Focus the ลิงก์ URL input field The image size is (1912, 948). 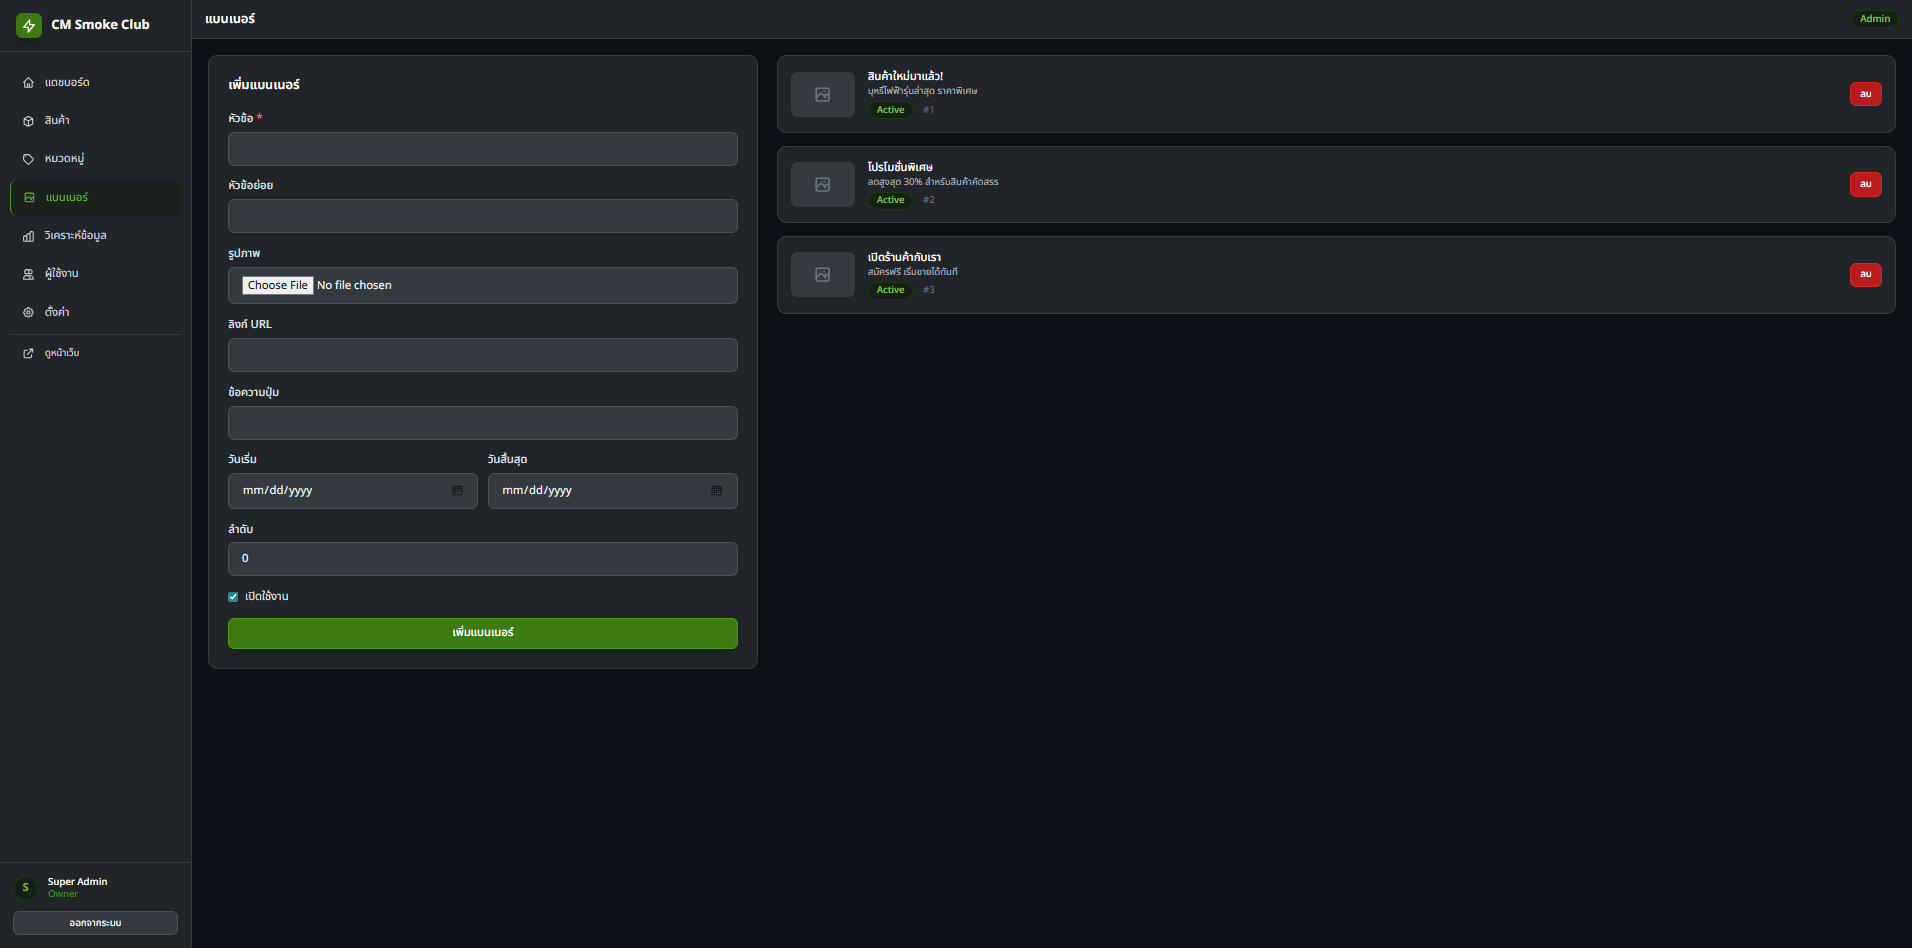[483, 355]
